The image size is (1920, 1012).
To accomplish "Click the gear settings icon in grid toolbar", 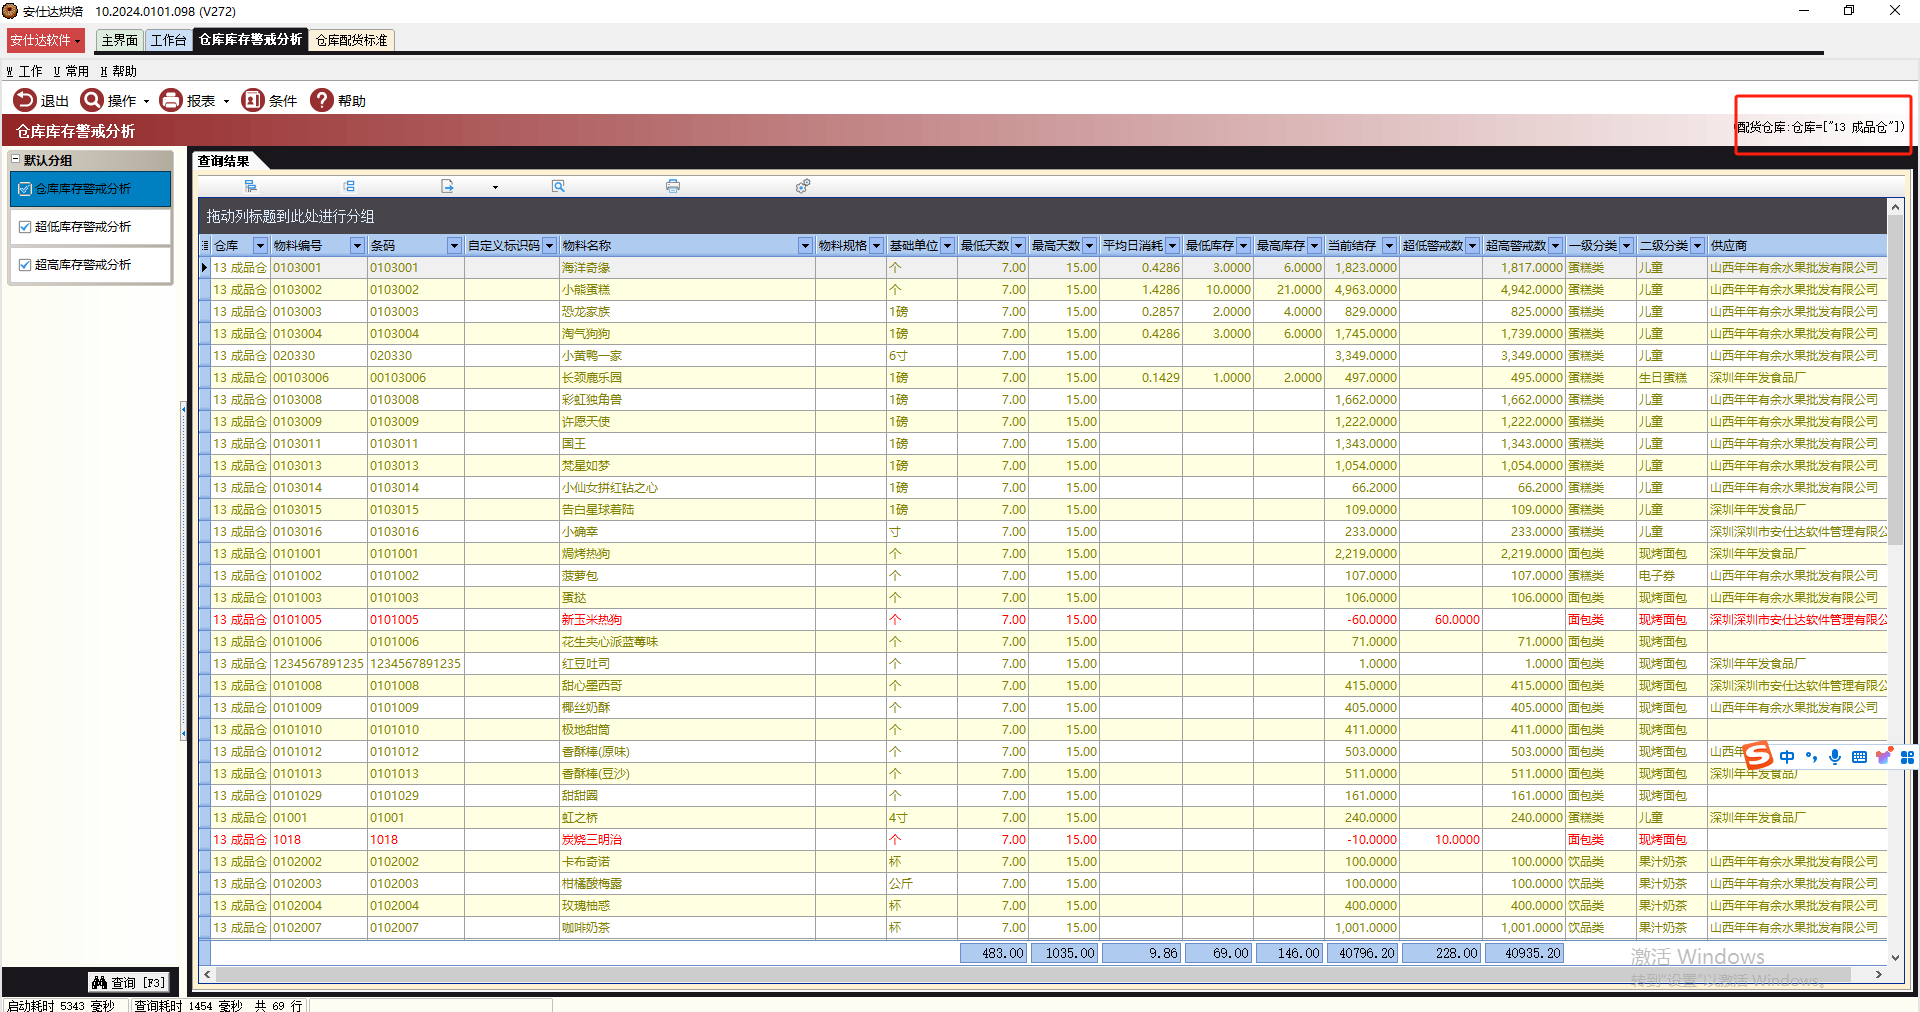I will (803, 186).
